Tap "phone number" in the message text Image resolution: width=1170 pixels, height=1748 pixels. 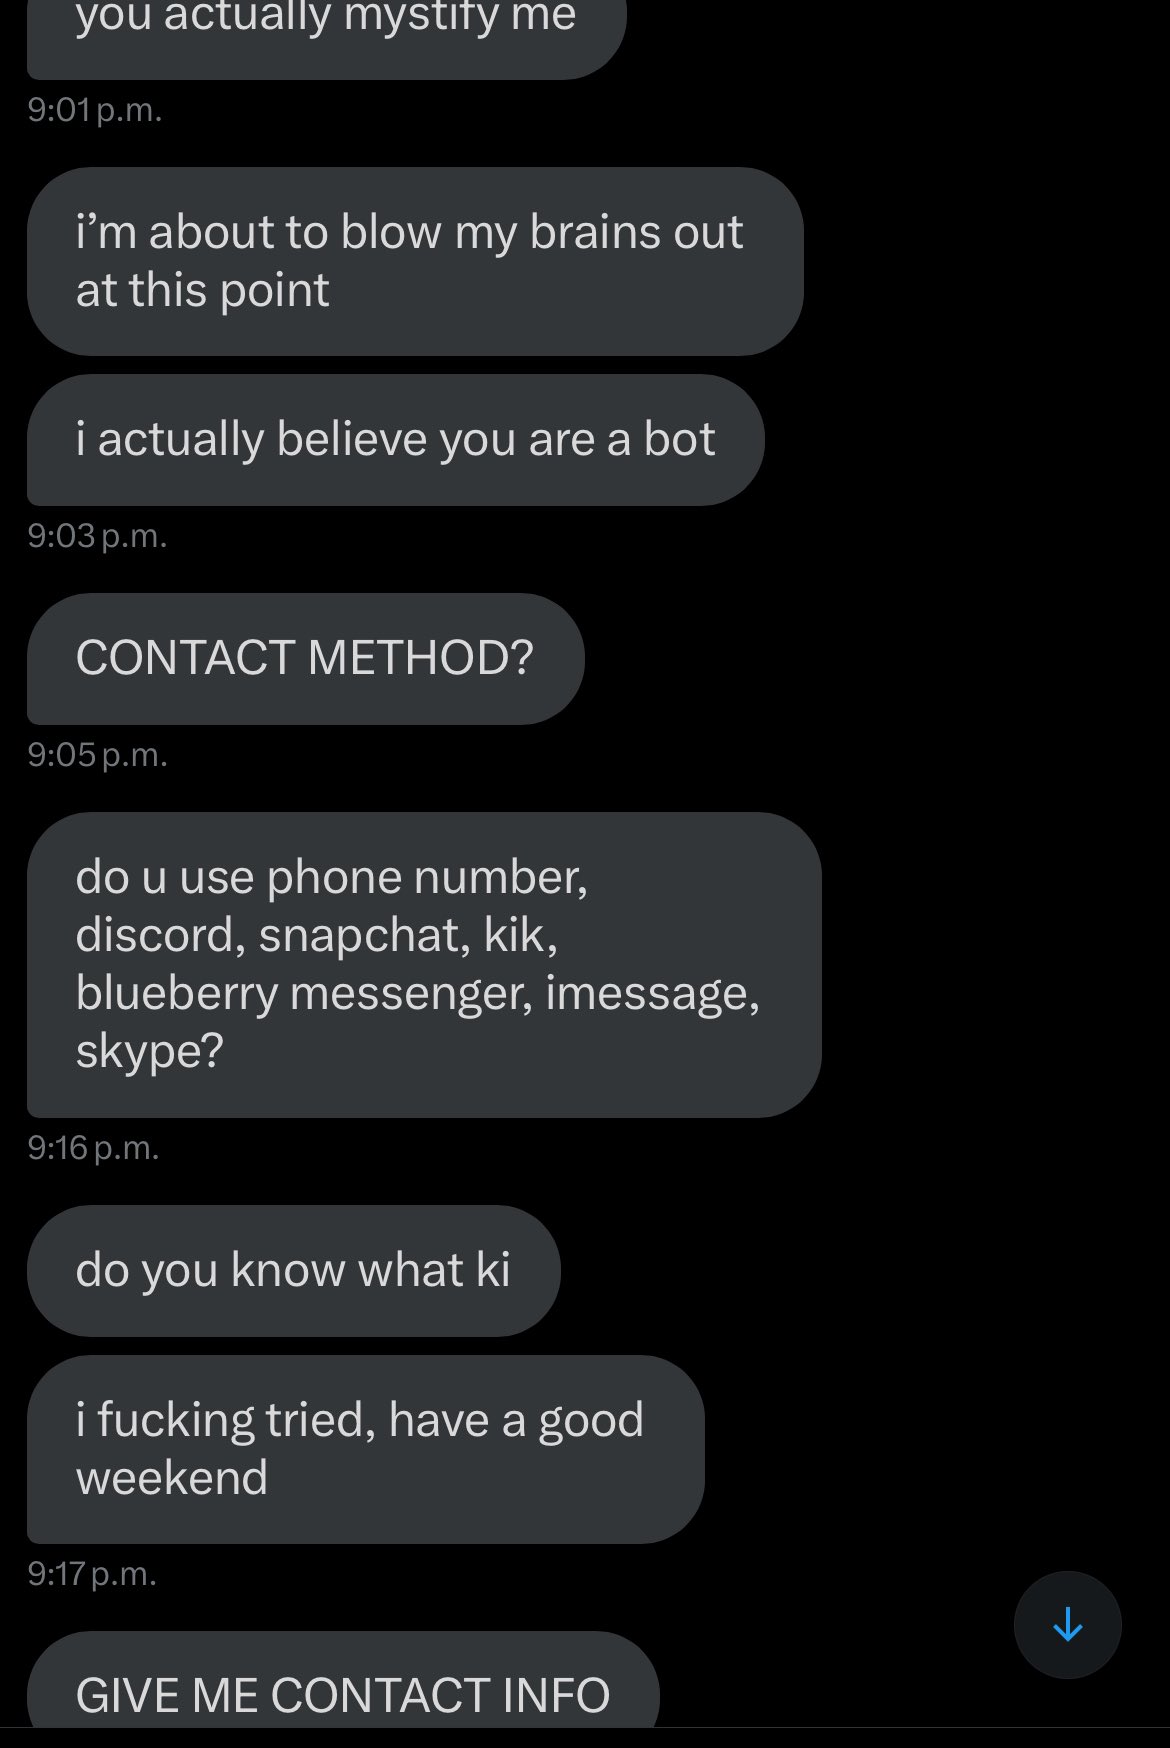pos(427,877)
